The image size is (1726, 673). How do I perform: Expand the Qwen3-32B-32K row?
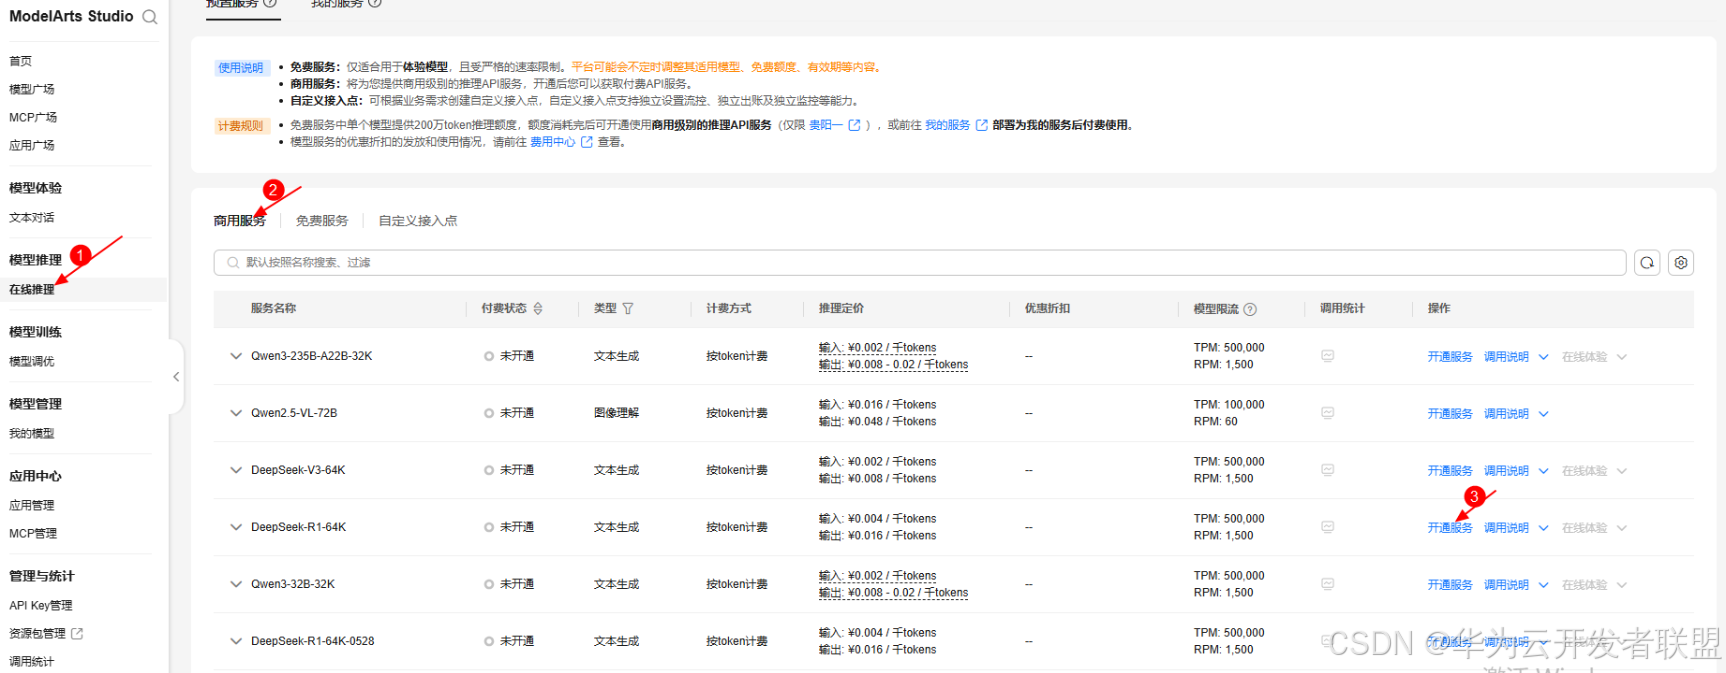click(x=236, y=584)
